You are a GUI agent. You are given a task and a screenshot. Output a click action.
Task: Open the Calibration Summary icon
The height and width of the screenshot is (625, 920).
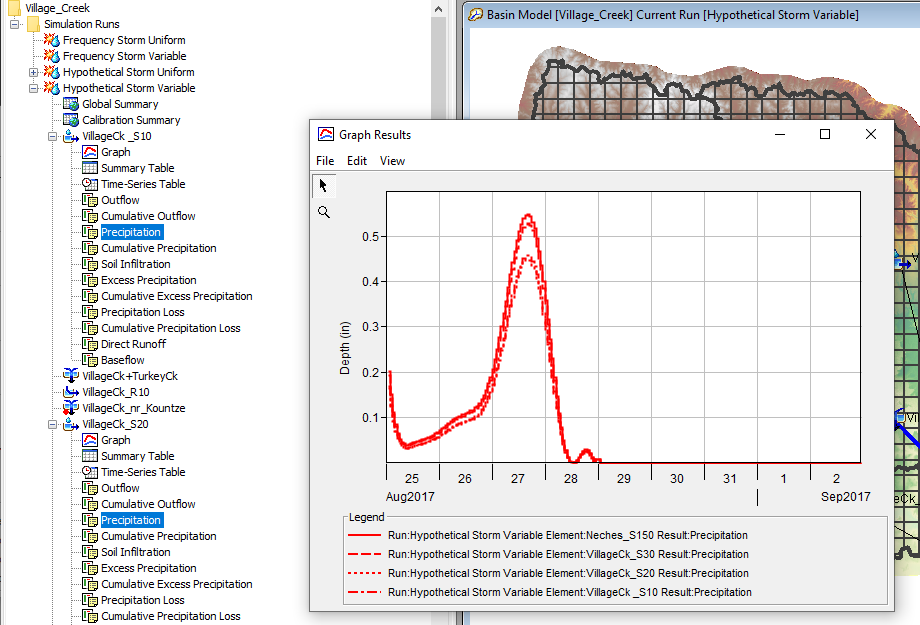pos(71,120)
